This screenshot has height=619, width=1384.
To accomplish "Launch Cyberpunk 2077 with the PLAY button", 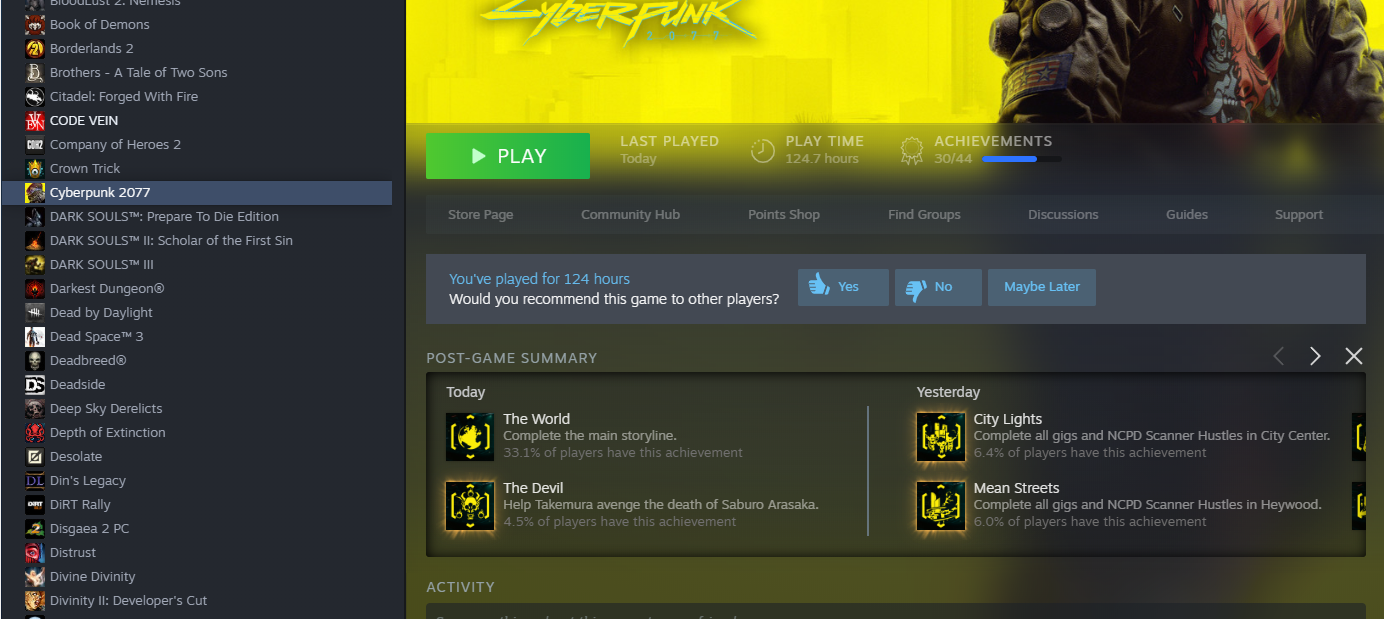I will click(x=508, y=156).
